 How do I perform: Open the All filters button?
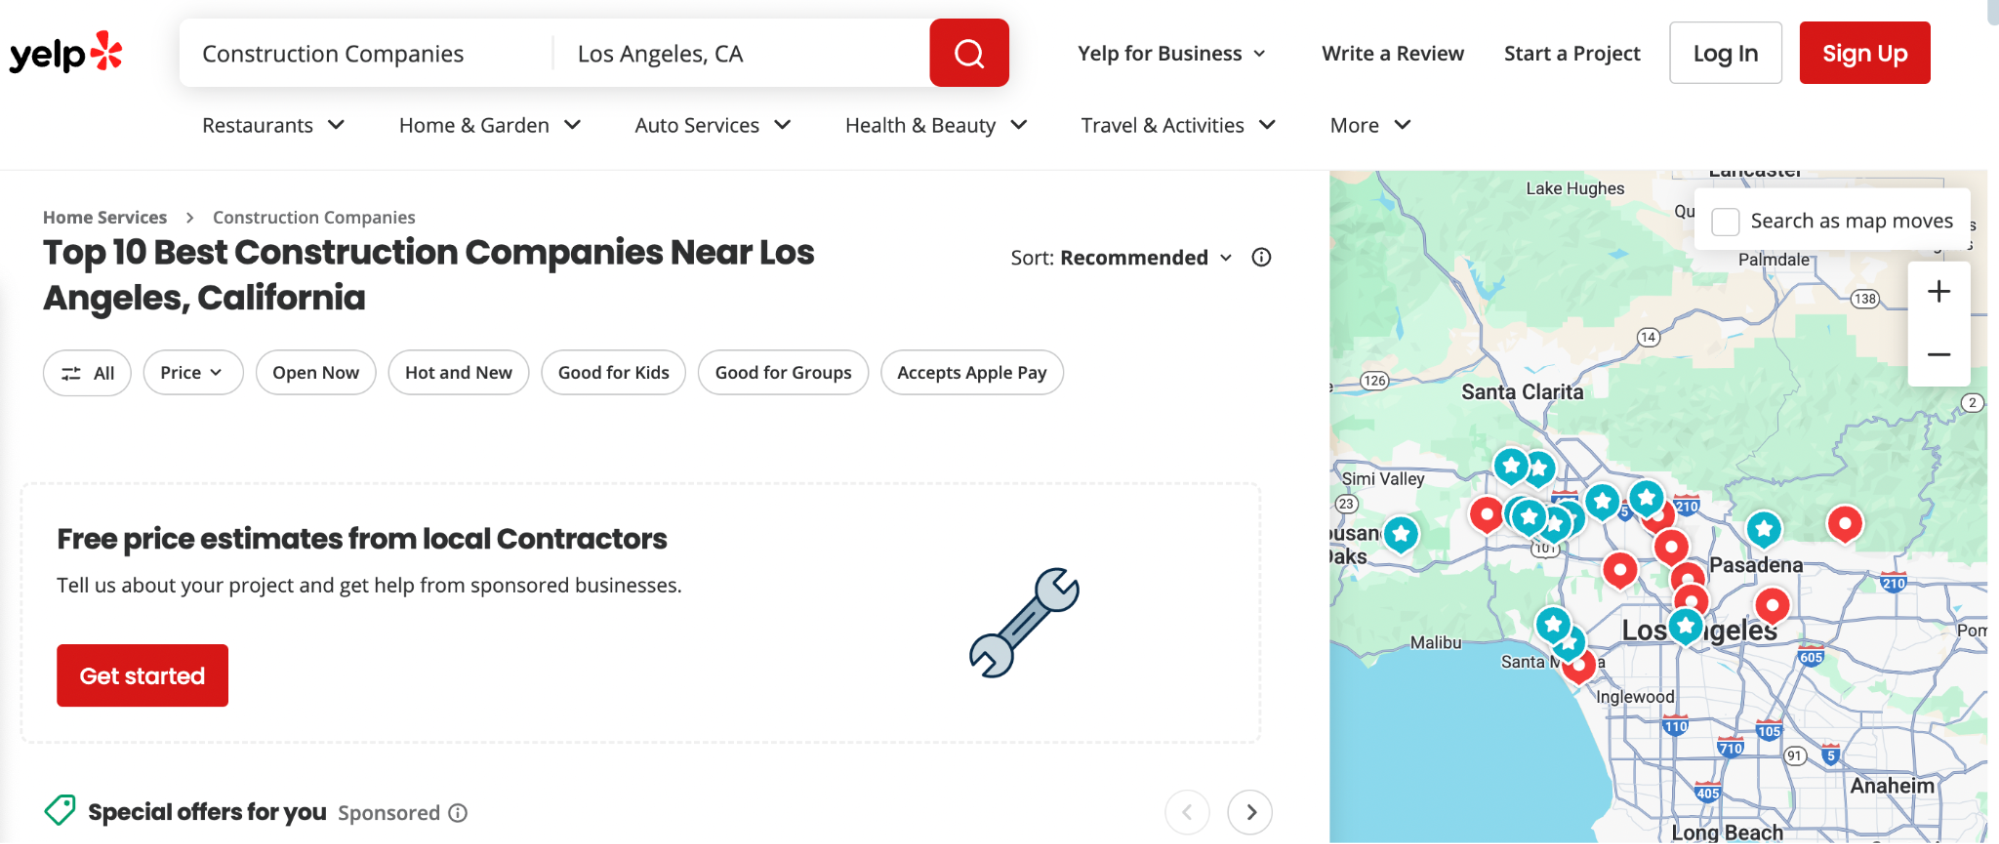(87, 373)
